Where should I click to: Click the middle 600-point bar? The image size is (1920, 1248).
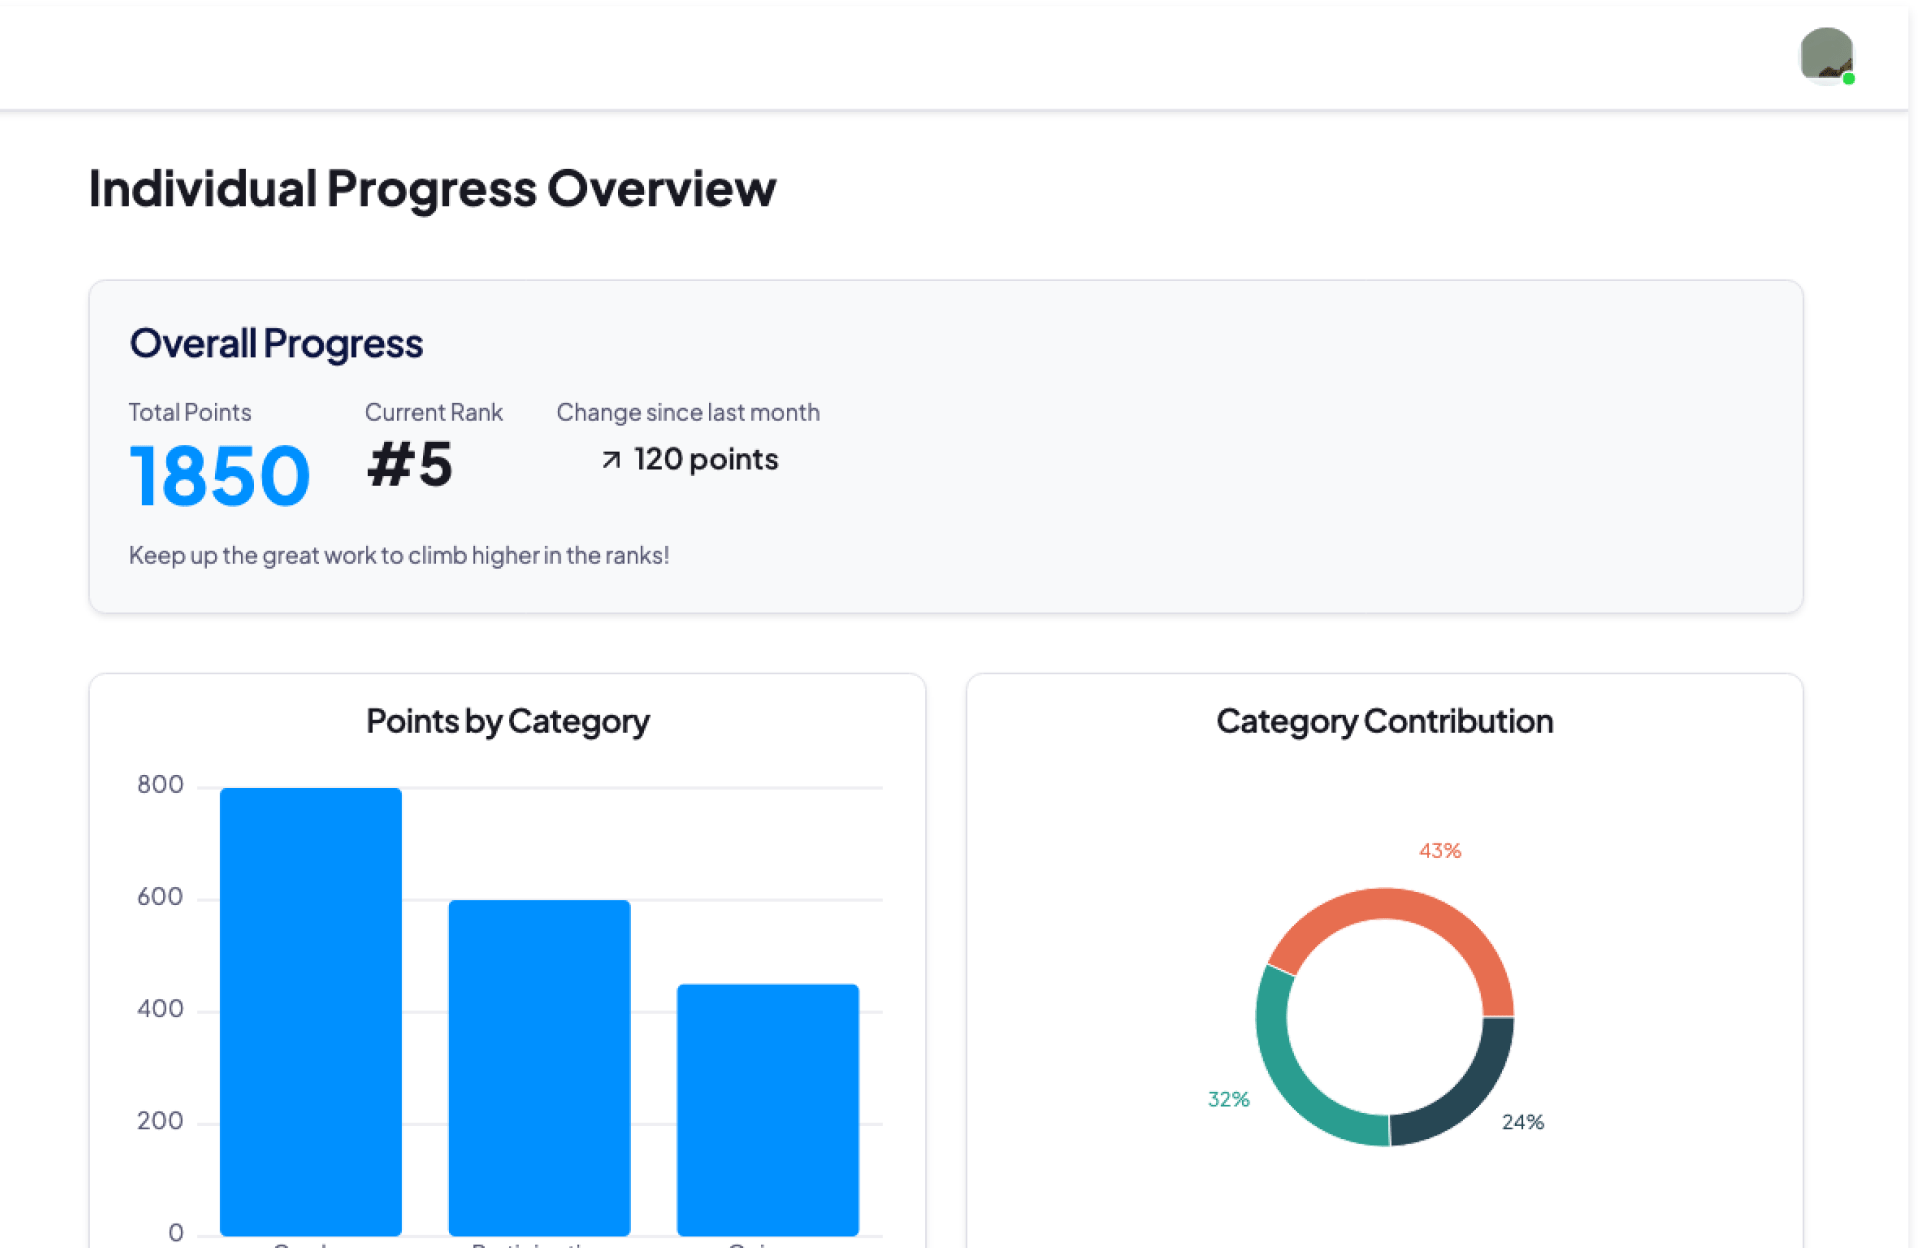539,1066
